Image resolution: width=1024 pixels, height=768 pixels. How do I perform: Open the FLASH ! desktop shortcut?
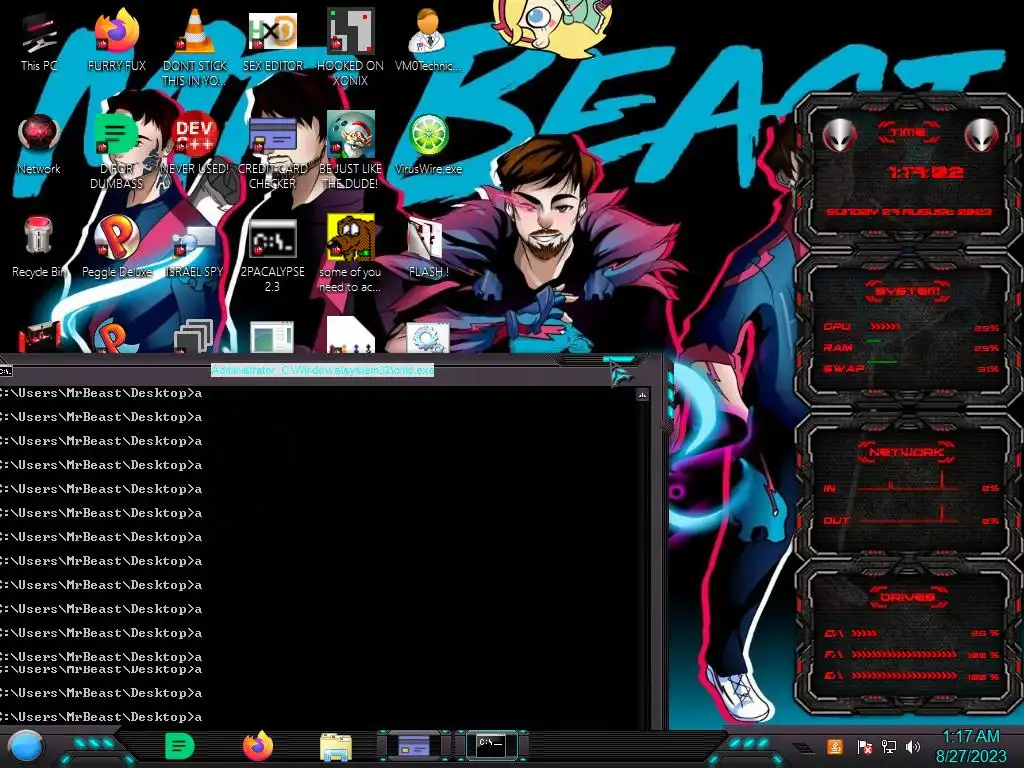click(428, 248)
